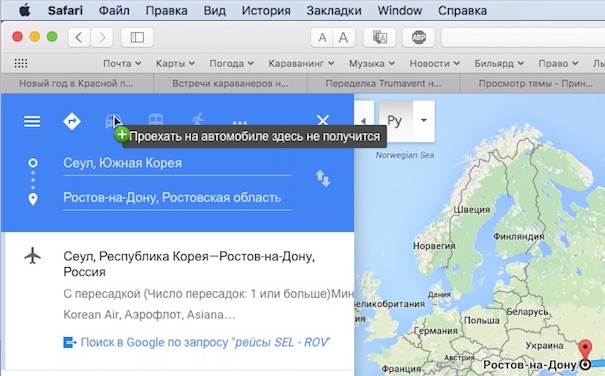Image resolution: width=605 pixels, height=376 pixels.
Task: Expand the Почта bookmarks folder
Action: (x=122, y=63)
